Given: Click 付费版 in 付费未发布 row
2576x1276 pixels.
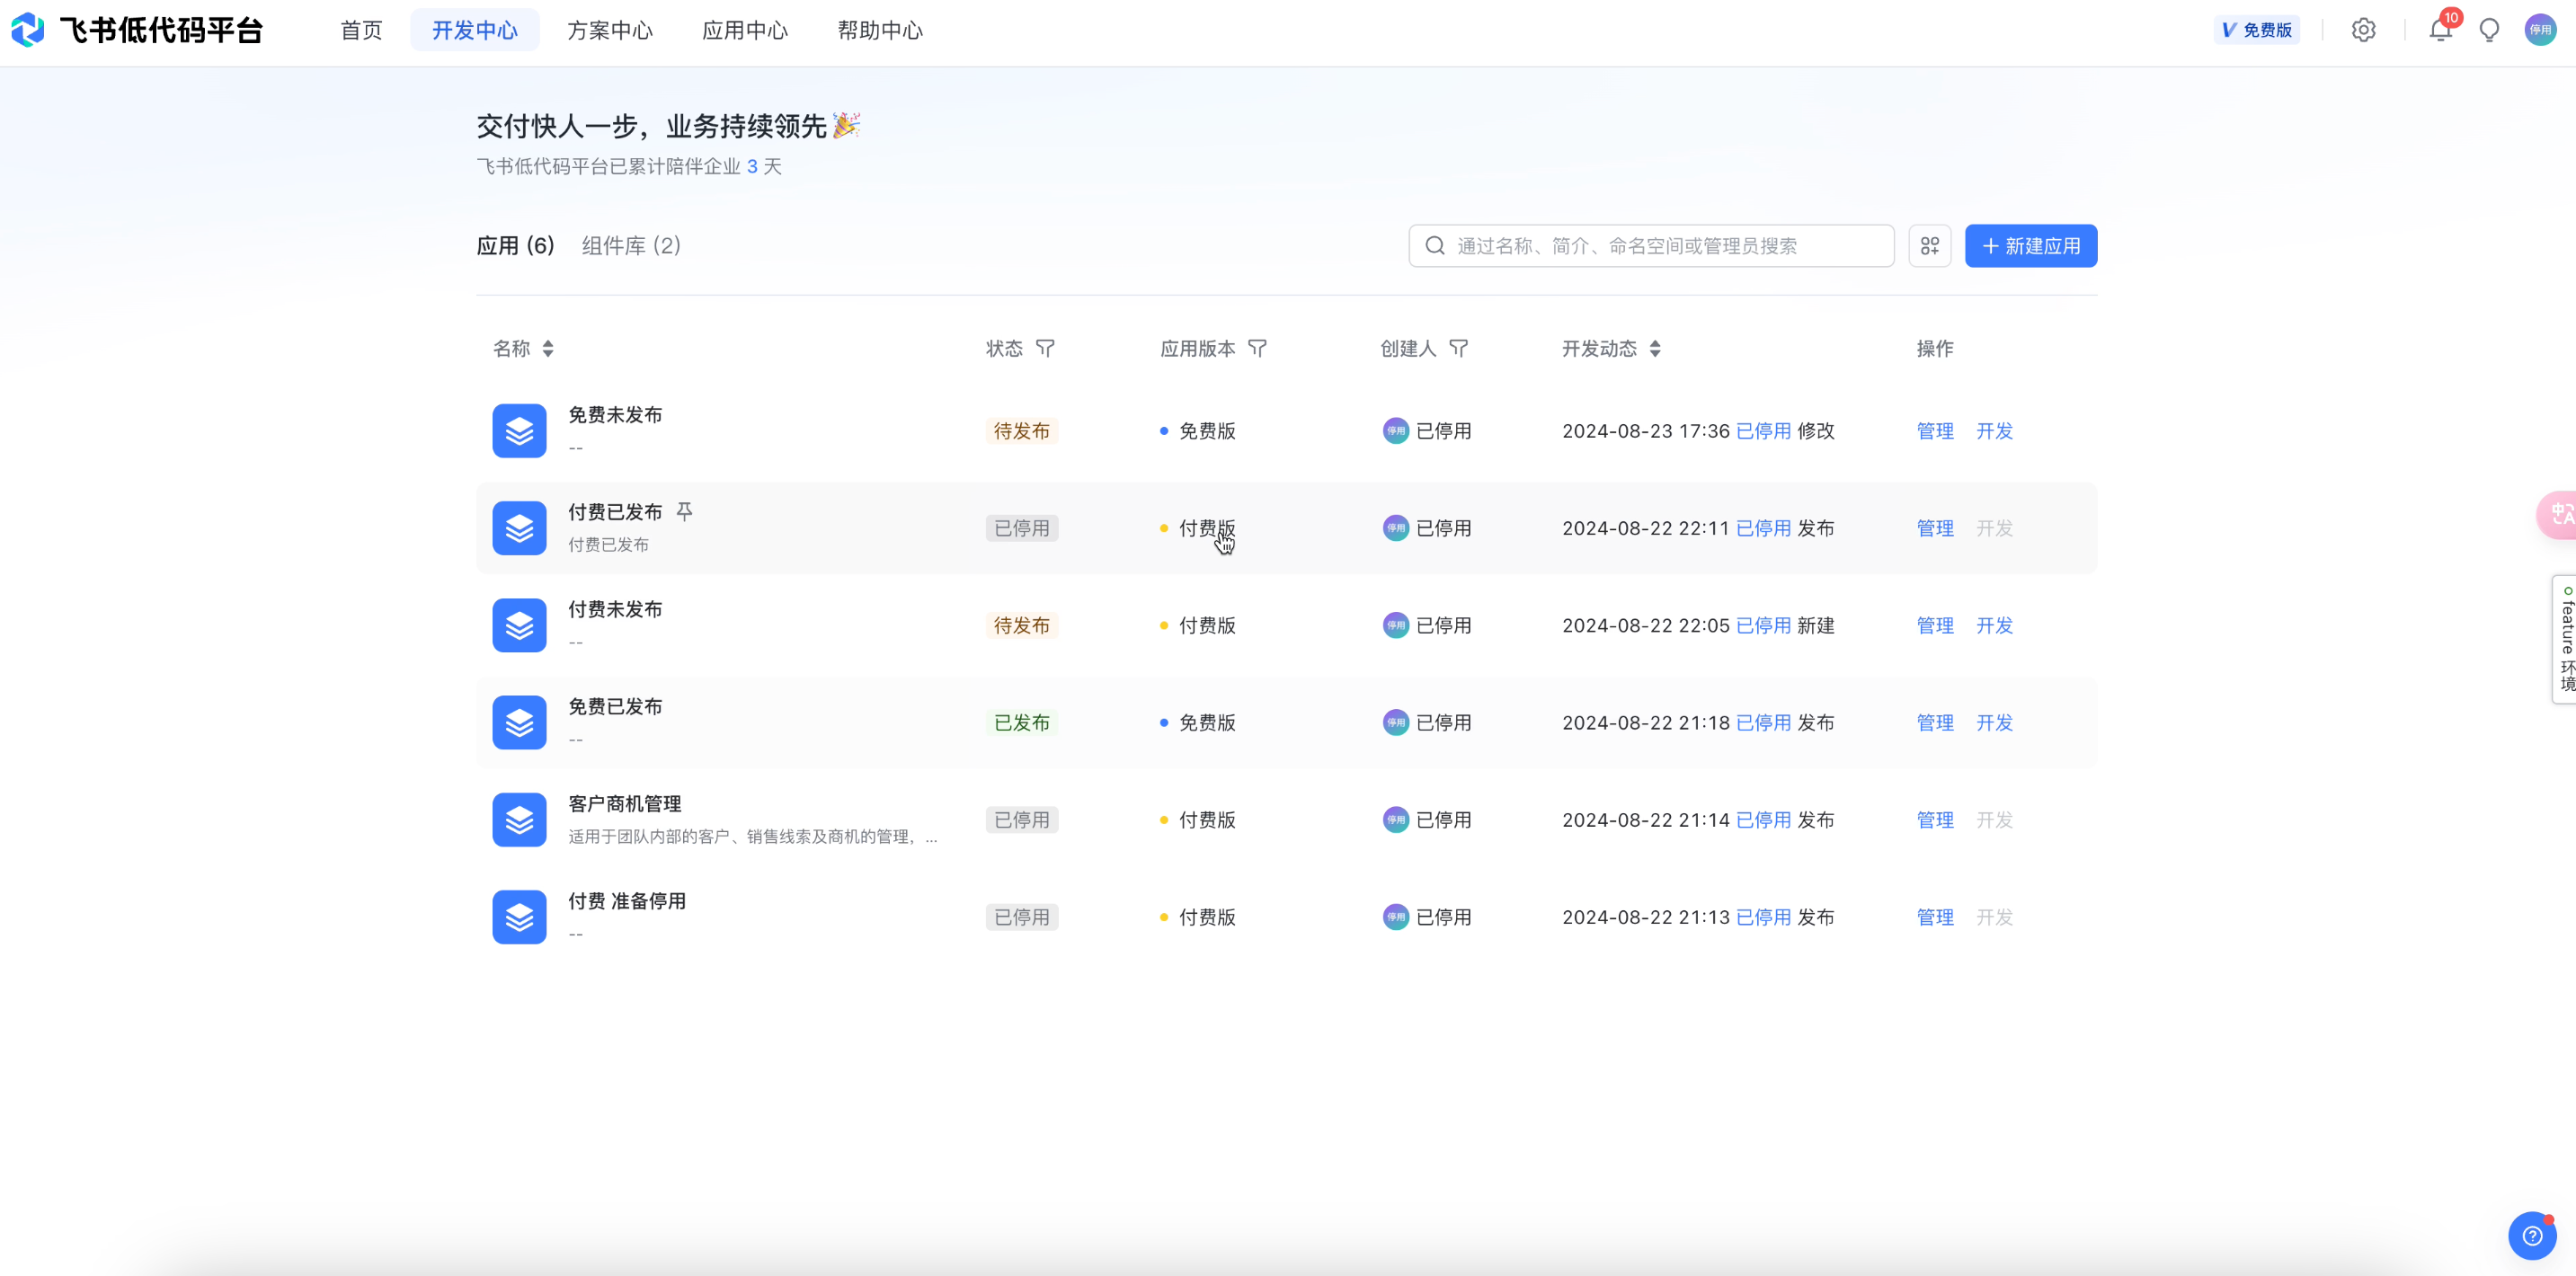Looking at the screenshot, I should [x=1207, y=625].
